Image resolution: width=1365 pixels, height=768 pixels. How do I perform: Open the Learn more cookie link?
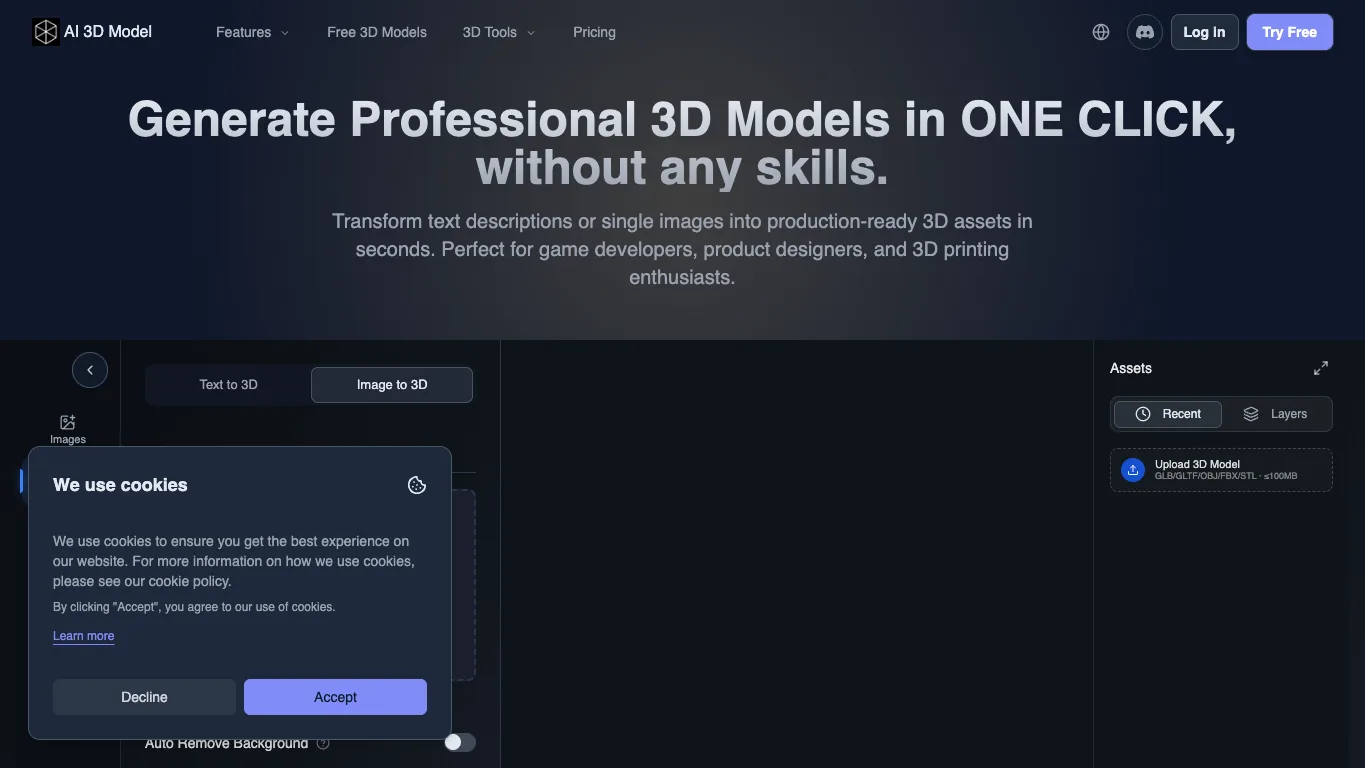(x=83, y=636)
